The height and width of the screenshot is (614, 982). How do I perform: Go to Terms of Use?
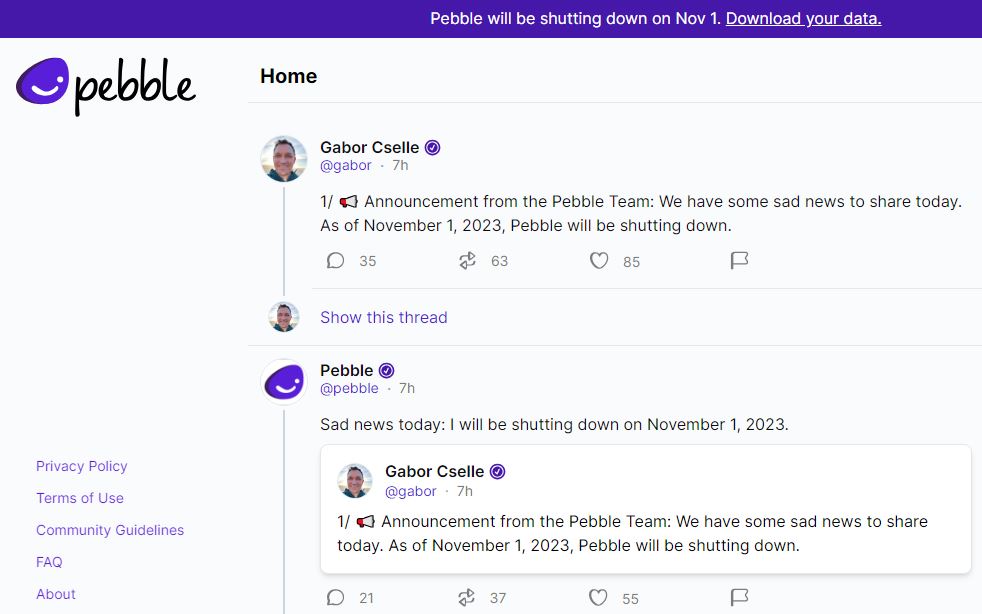click(80, 498)
